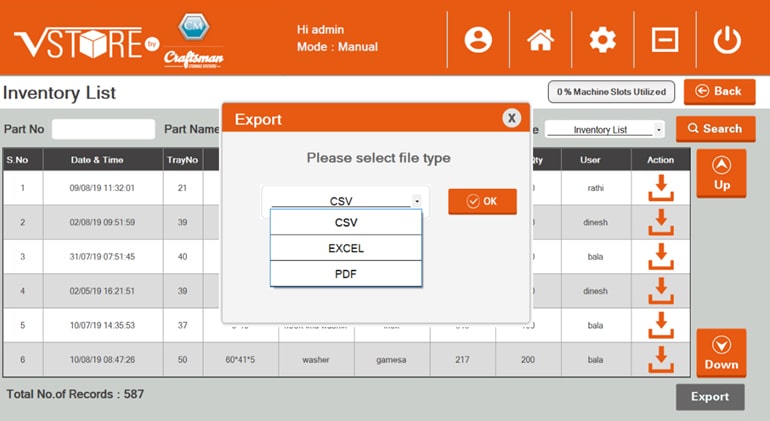Download row 3 record action icon

[661, 257]
